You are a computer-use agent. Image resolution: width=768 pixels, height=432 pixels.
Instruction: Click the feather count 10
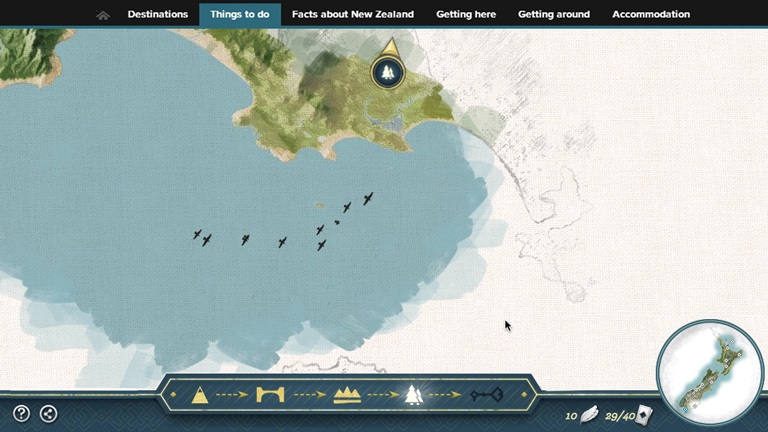point(571,416)
